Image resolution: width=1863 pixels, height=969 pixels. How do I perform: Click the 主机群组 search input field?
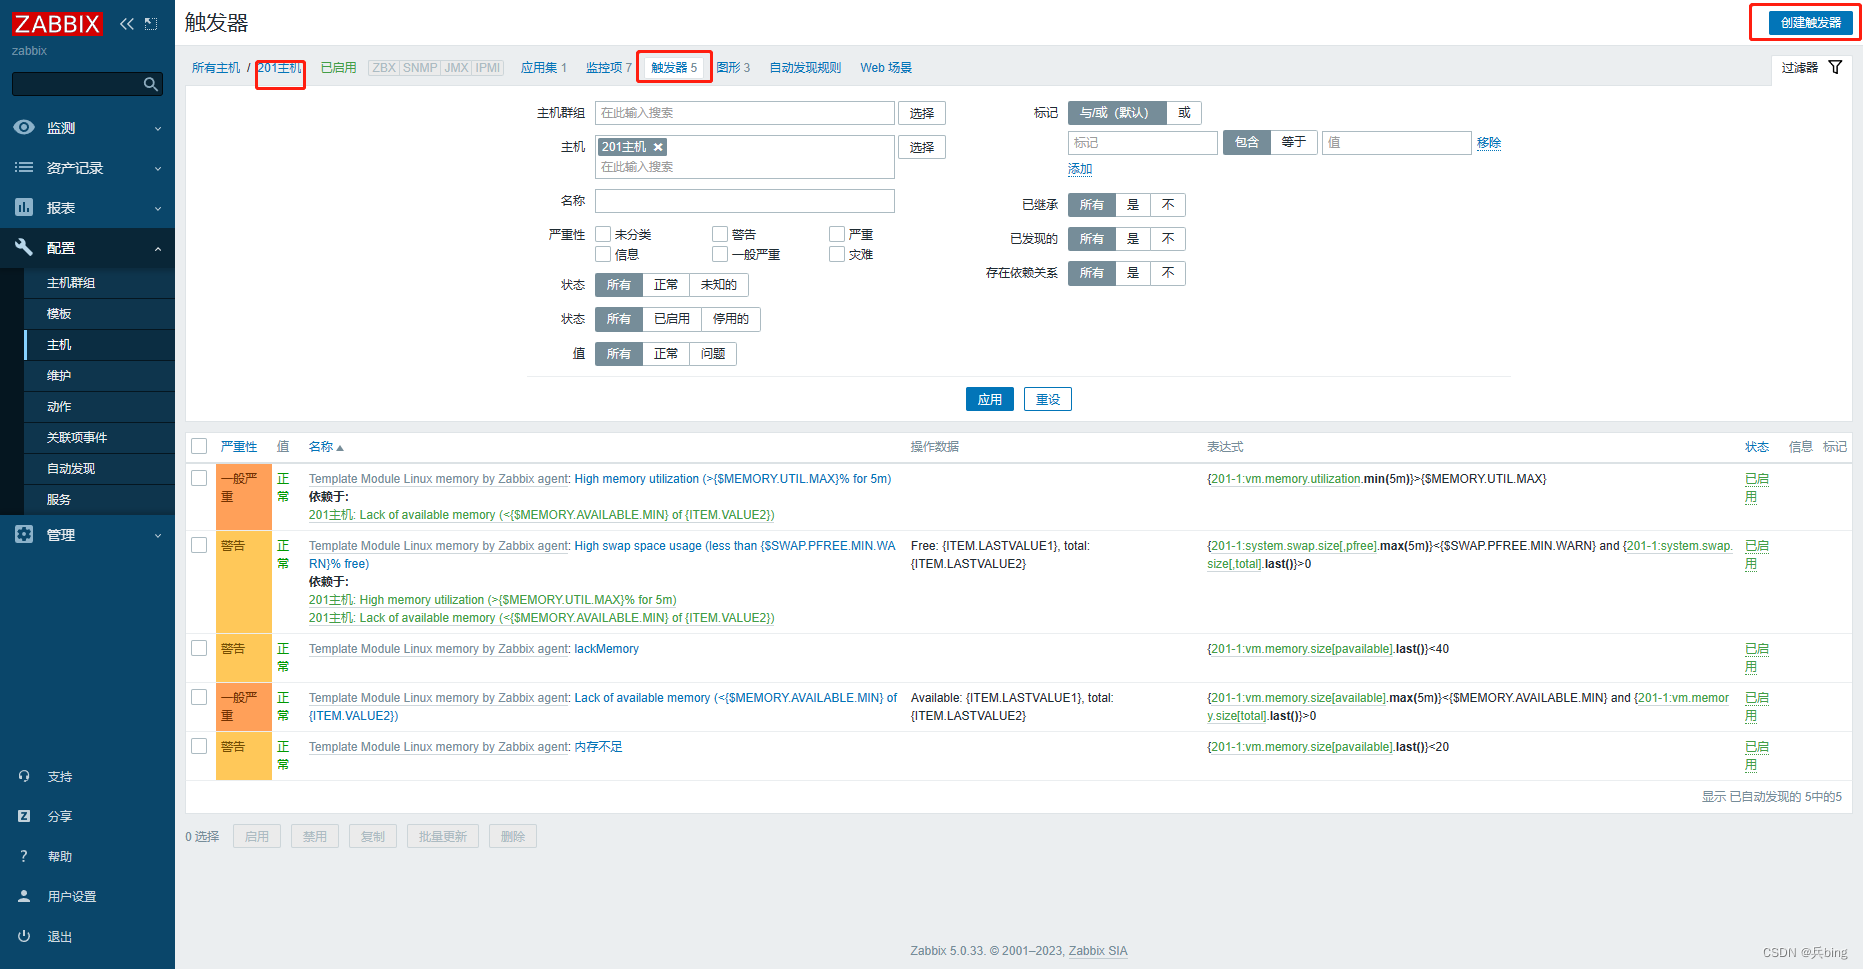tap(745, 113)
